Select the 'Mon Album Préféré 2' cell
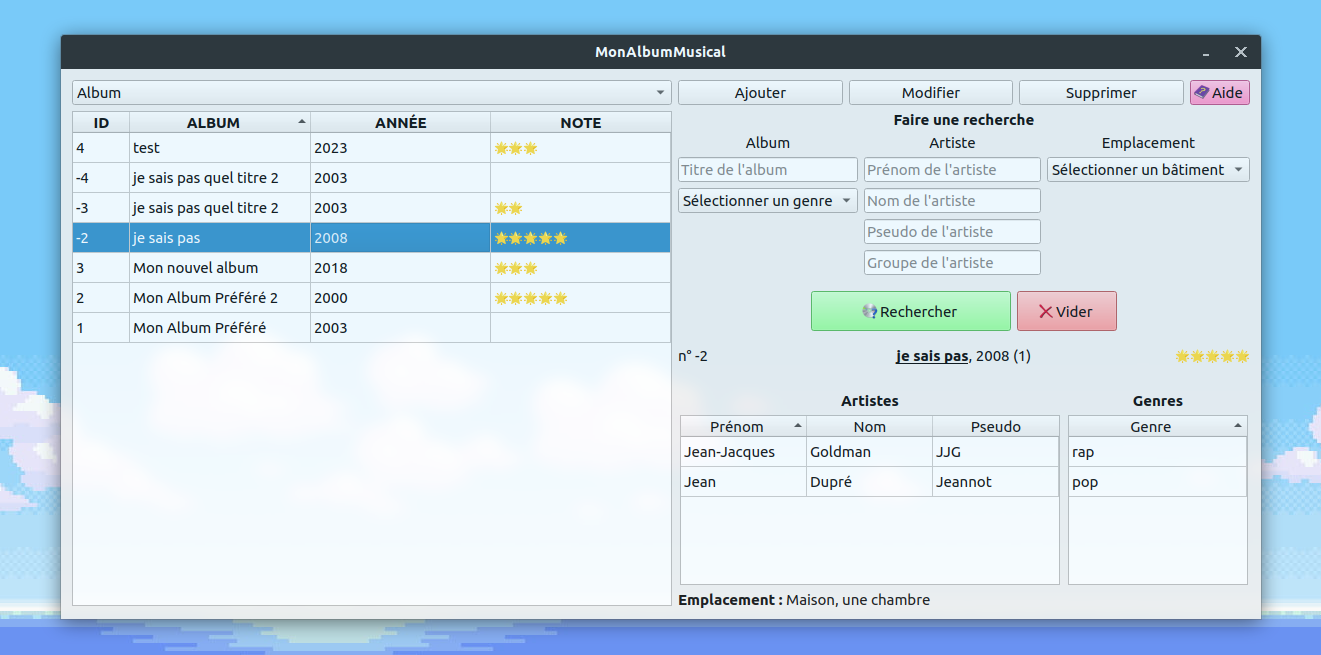 [219, 298]
